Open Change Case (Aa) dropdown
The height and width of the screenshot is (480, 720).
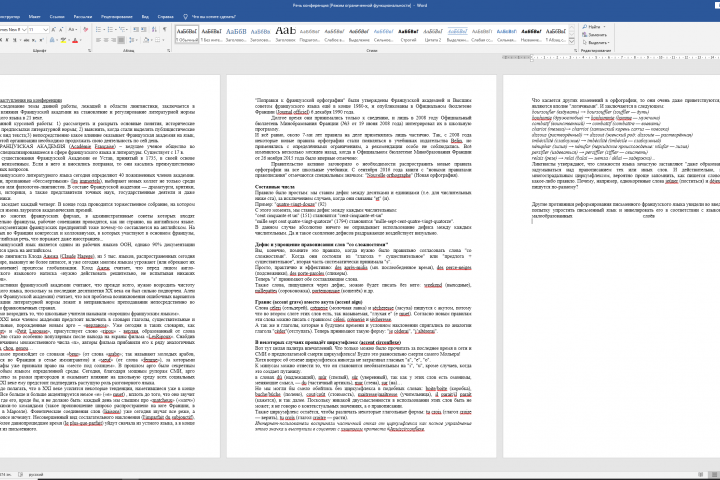(x=73, y=29)
